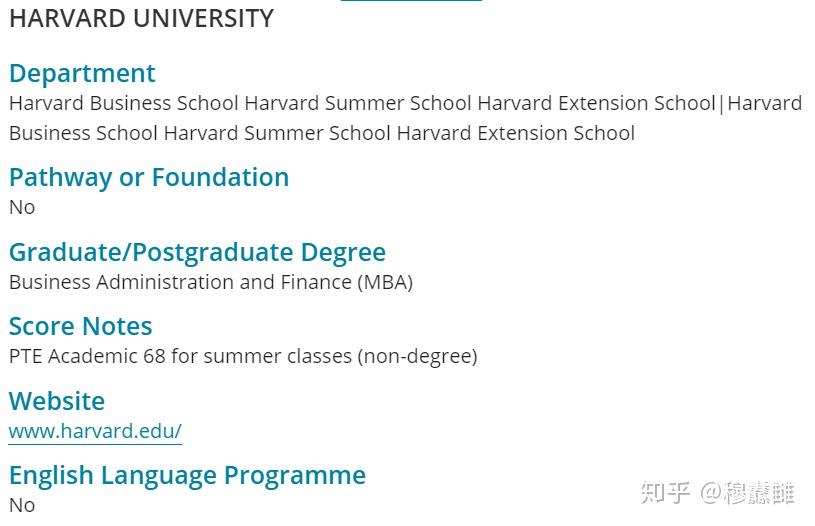Click the English Language Programme heading
The height and width of the screenshot is (526, 815).
(187, 475)
